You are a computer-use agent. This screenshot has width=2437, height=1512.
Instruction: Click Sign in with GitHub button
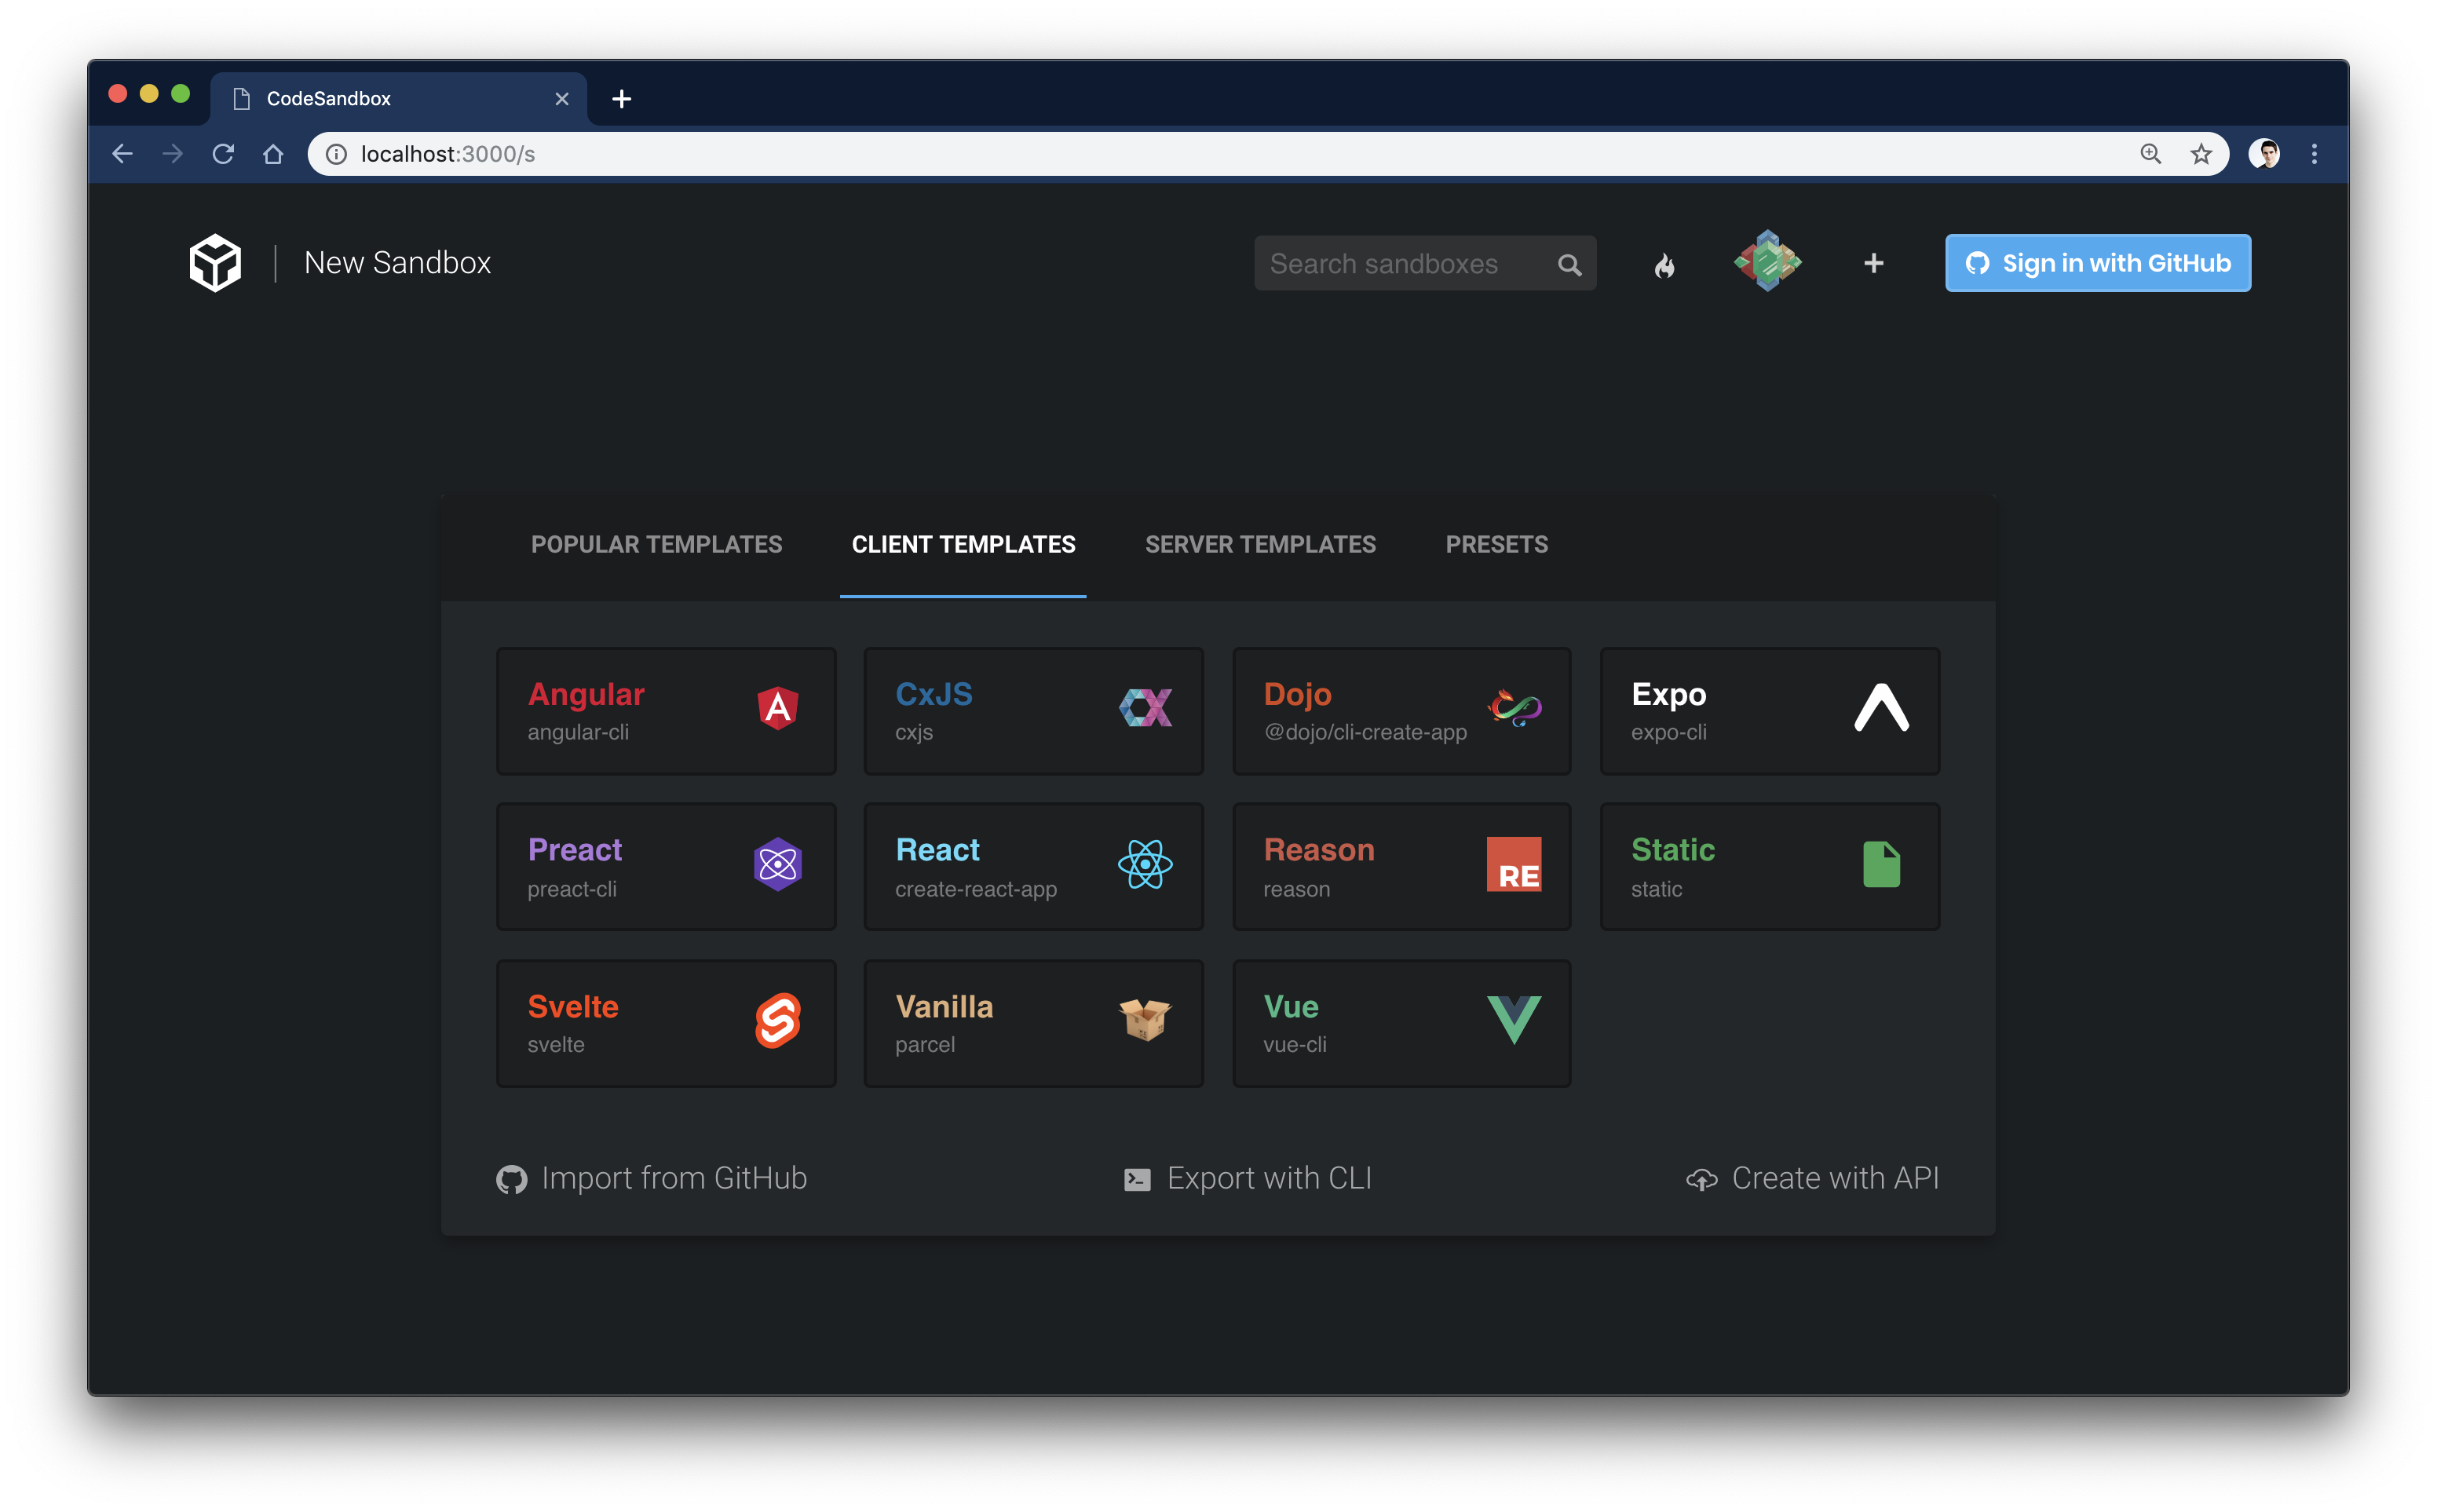2097,263
